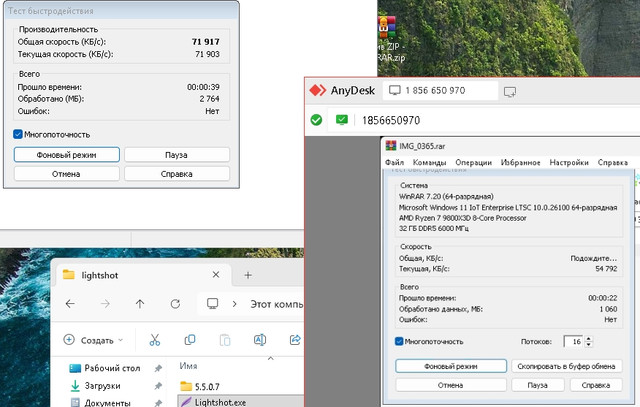The image size is (640, 407).
Task: Unpin Рабочий стол using its pin icon
Action: click(x=158, y=368)
